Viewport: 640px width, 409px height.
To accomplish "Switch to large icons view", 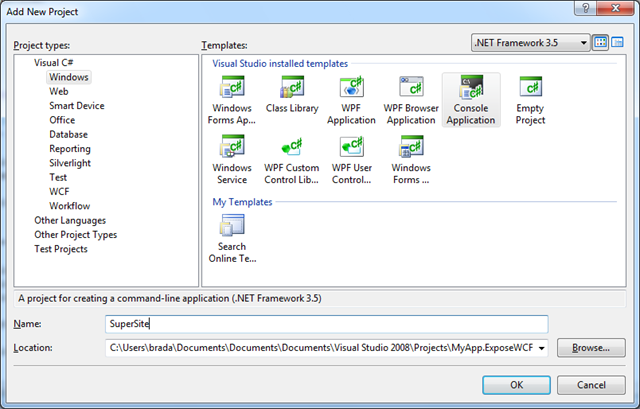I will coord(600,43).
